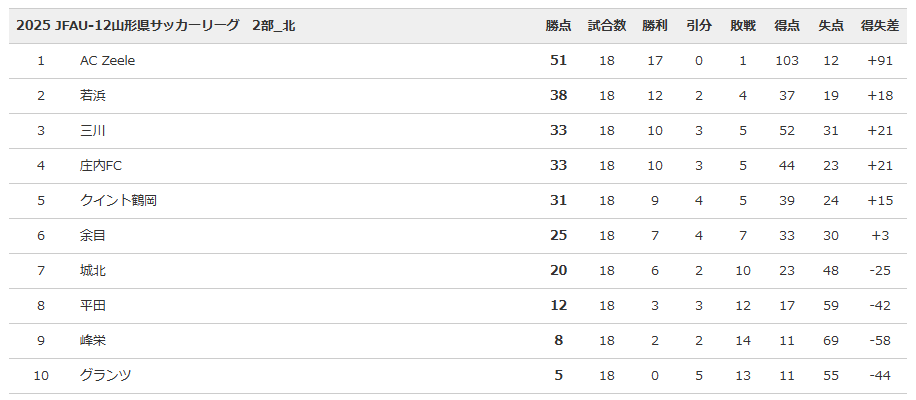Open the 三川 team entry
This screenshot has width=916, height=400.
(x=93, y=131)
